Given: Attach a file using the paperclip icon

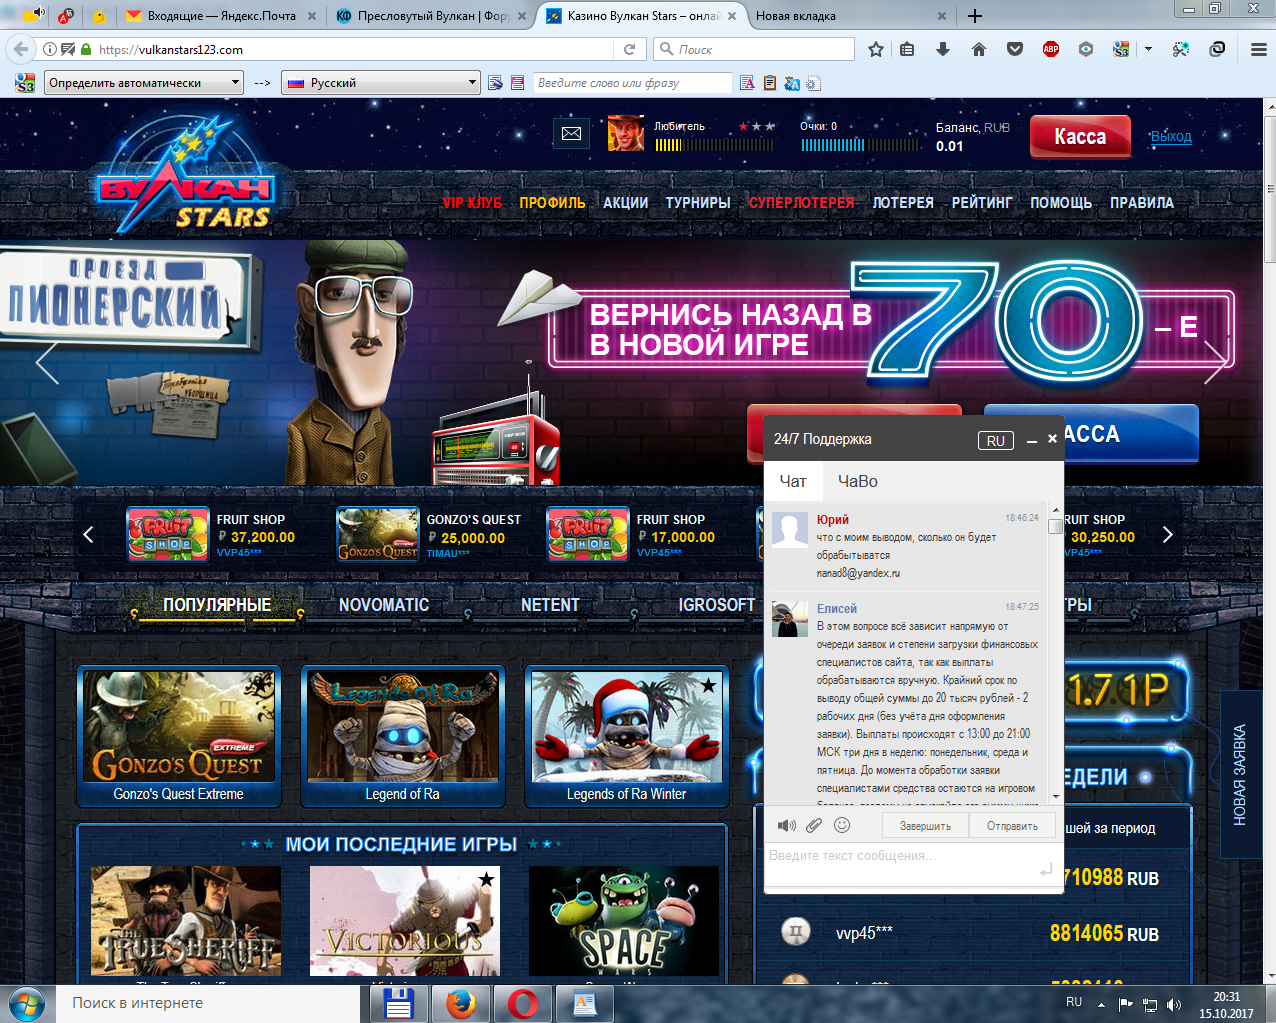Looking at the screenshot, I should tap(814, 825).
